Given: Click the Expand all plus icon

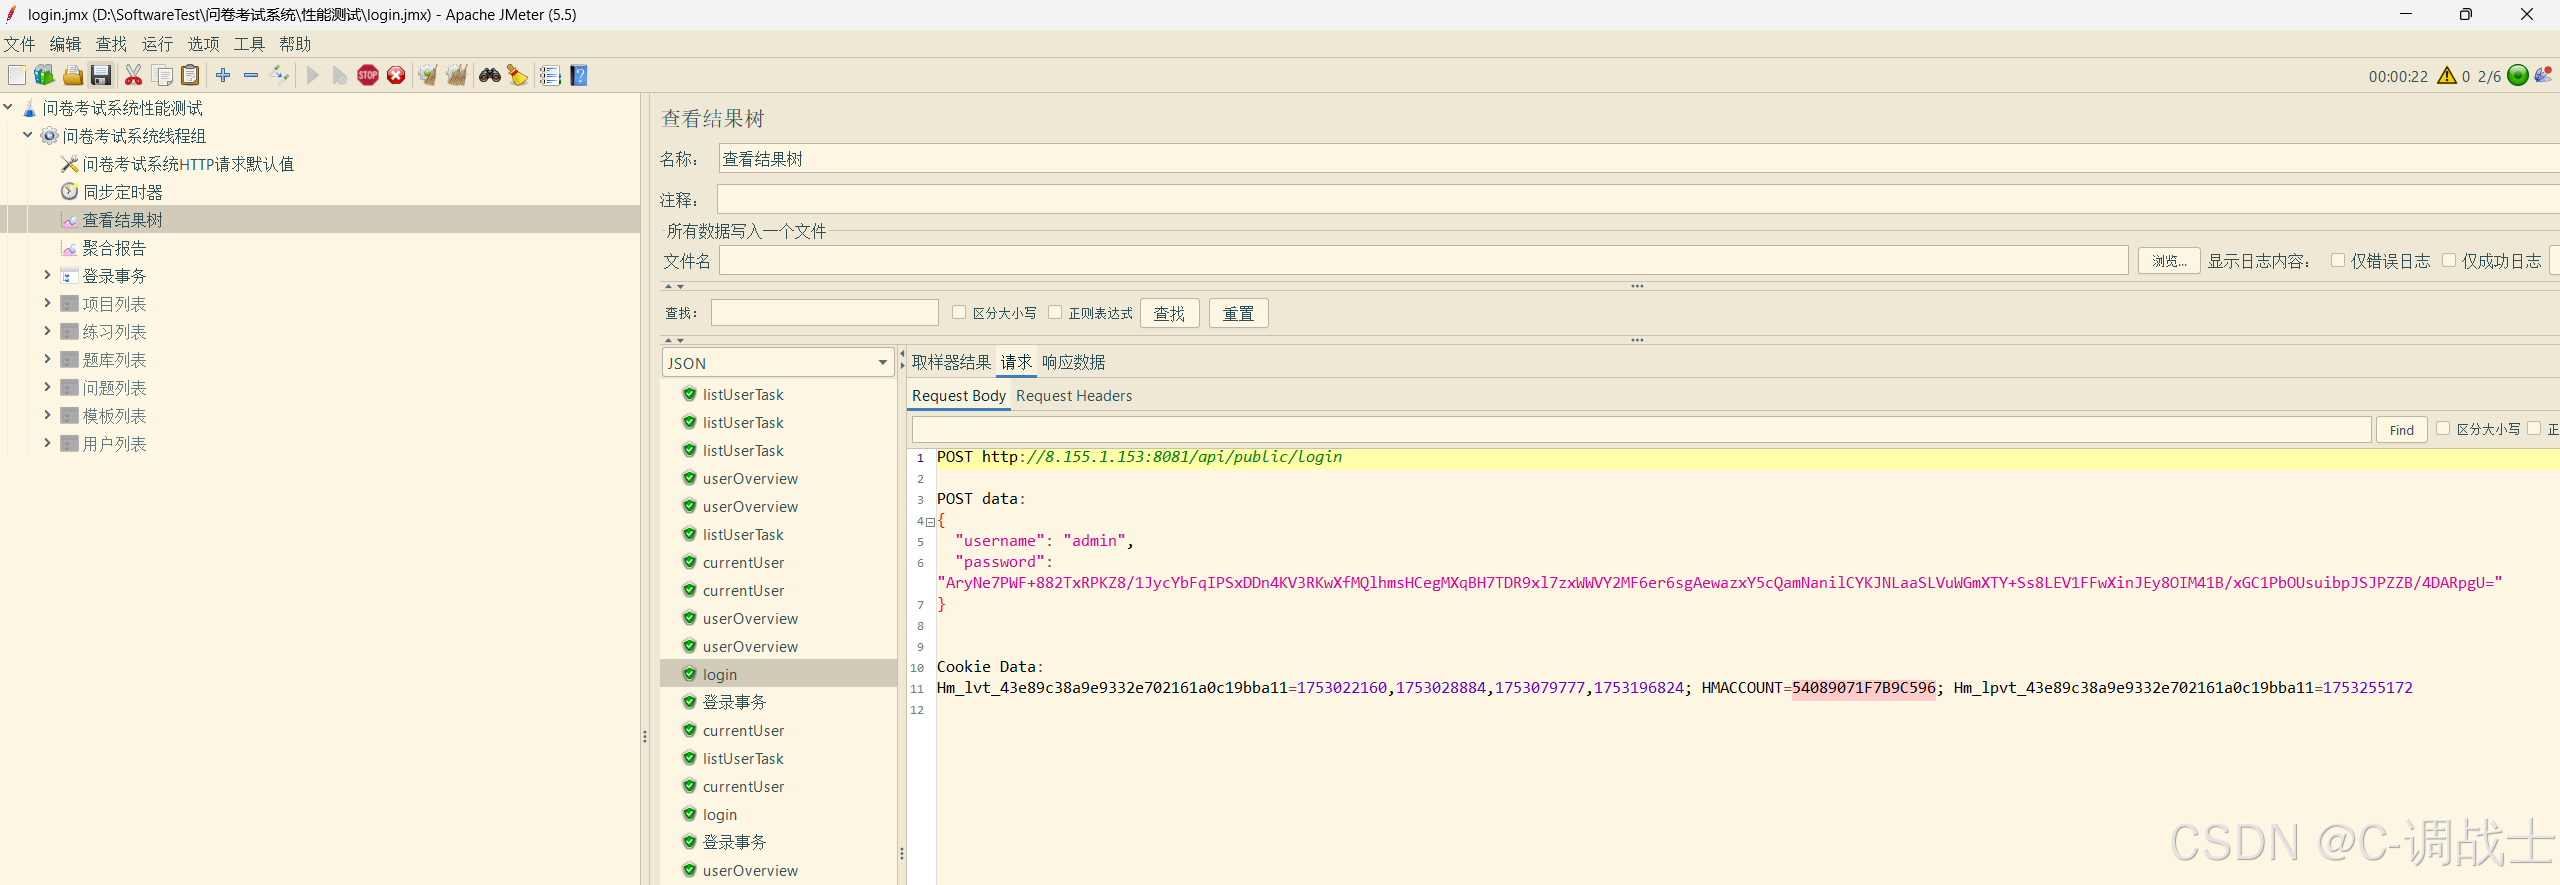Looking at the screenshot, I should [223, 76].
